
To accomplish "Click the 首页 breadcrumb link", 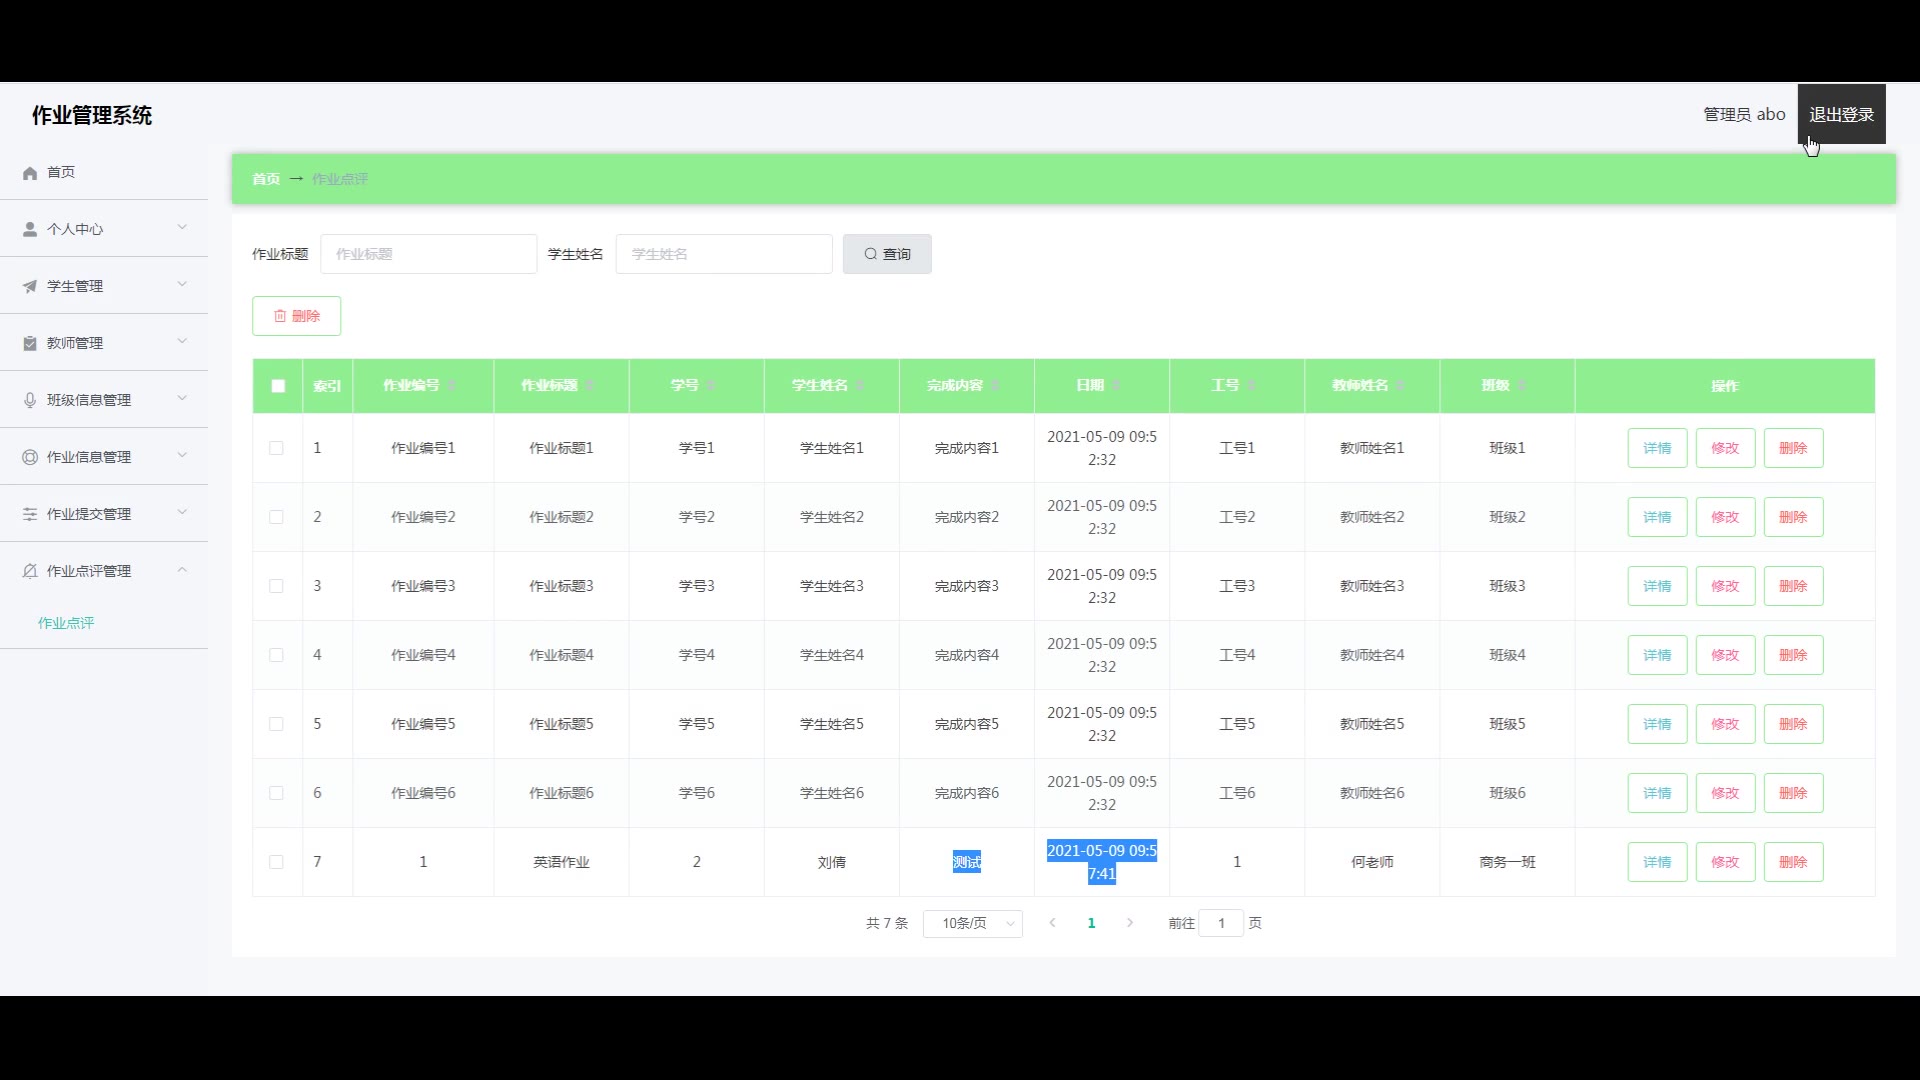I will (x=266, y=179).
